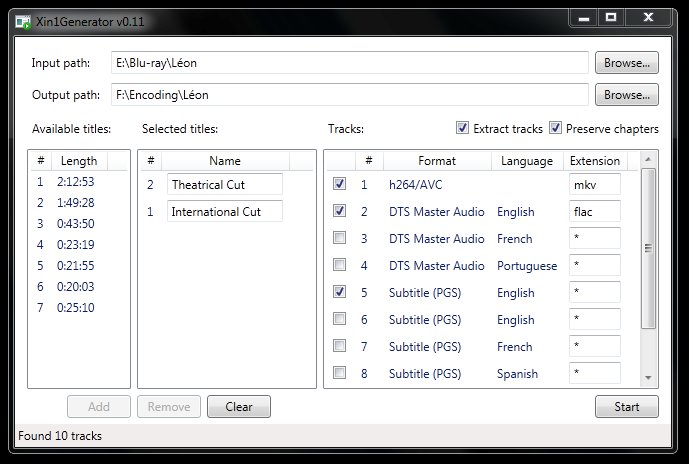The height and width of the screenshot is (464, 689).
Task: Uncheck track 5 Subtitle English
Action: 339,292
